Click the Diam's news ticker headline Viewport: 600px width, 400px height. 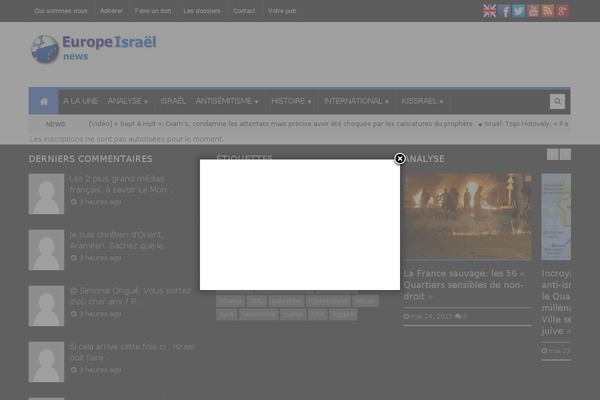280,124
